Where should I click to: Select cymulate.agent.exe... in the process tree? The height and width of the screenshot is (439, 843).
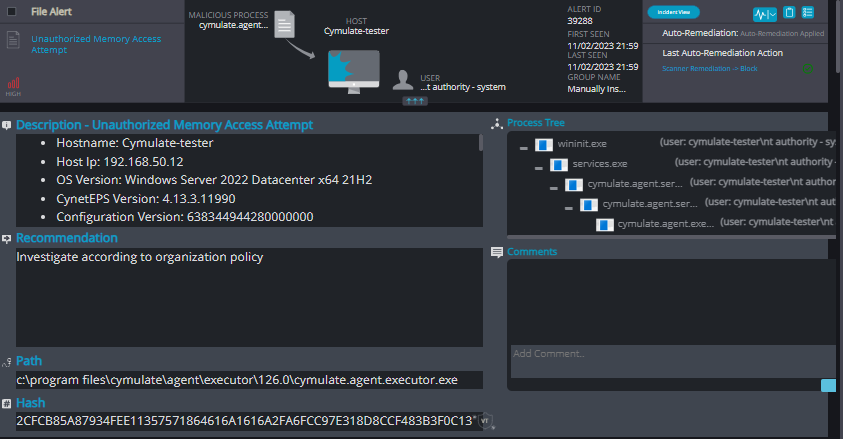click(666, 224)
